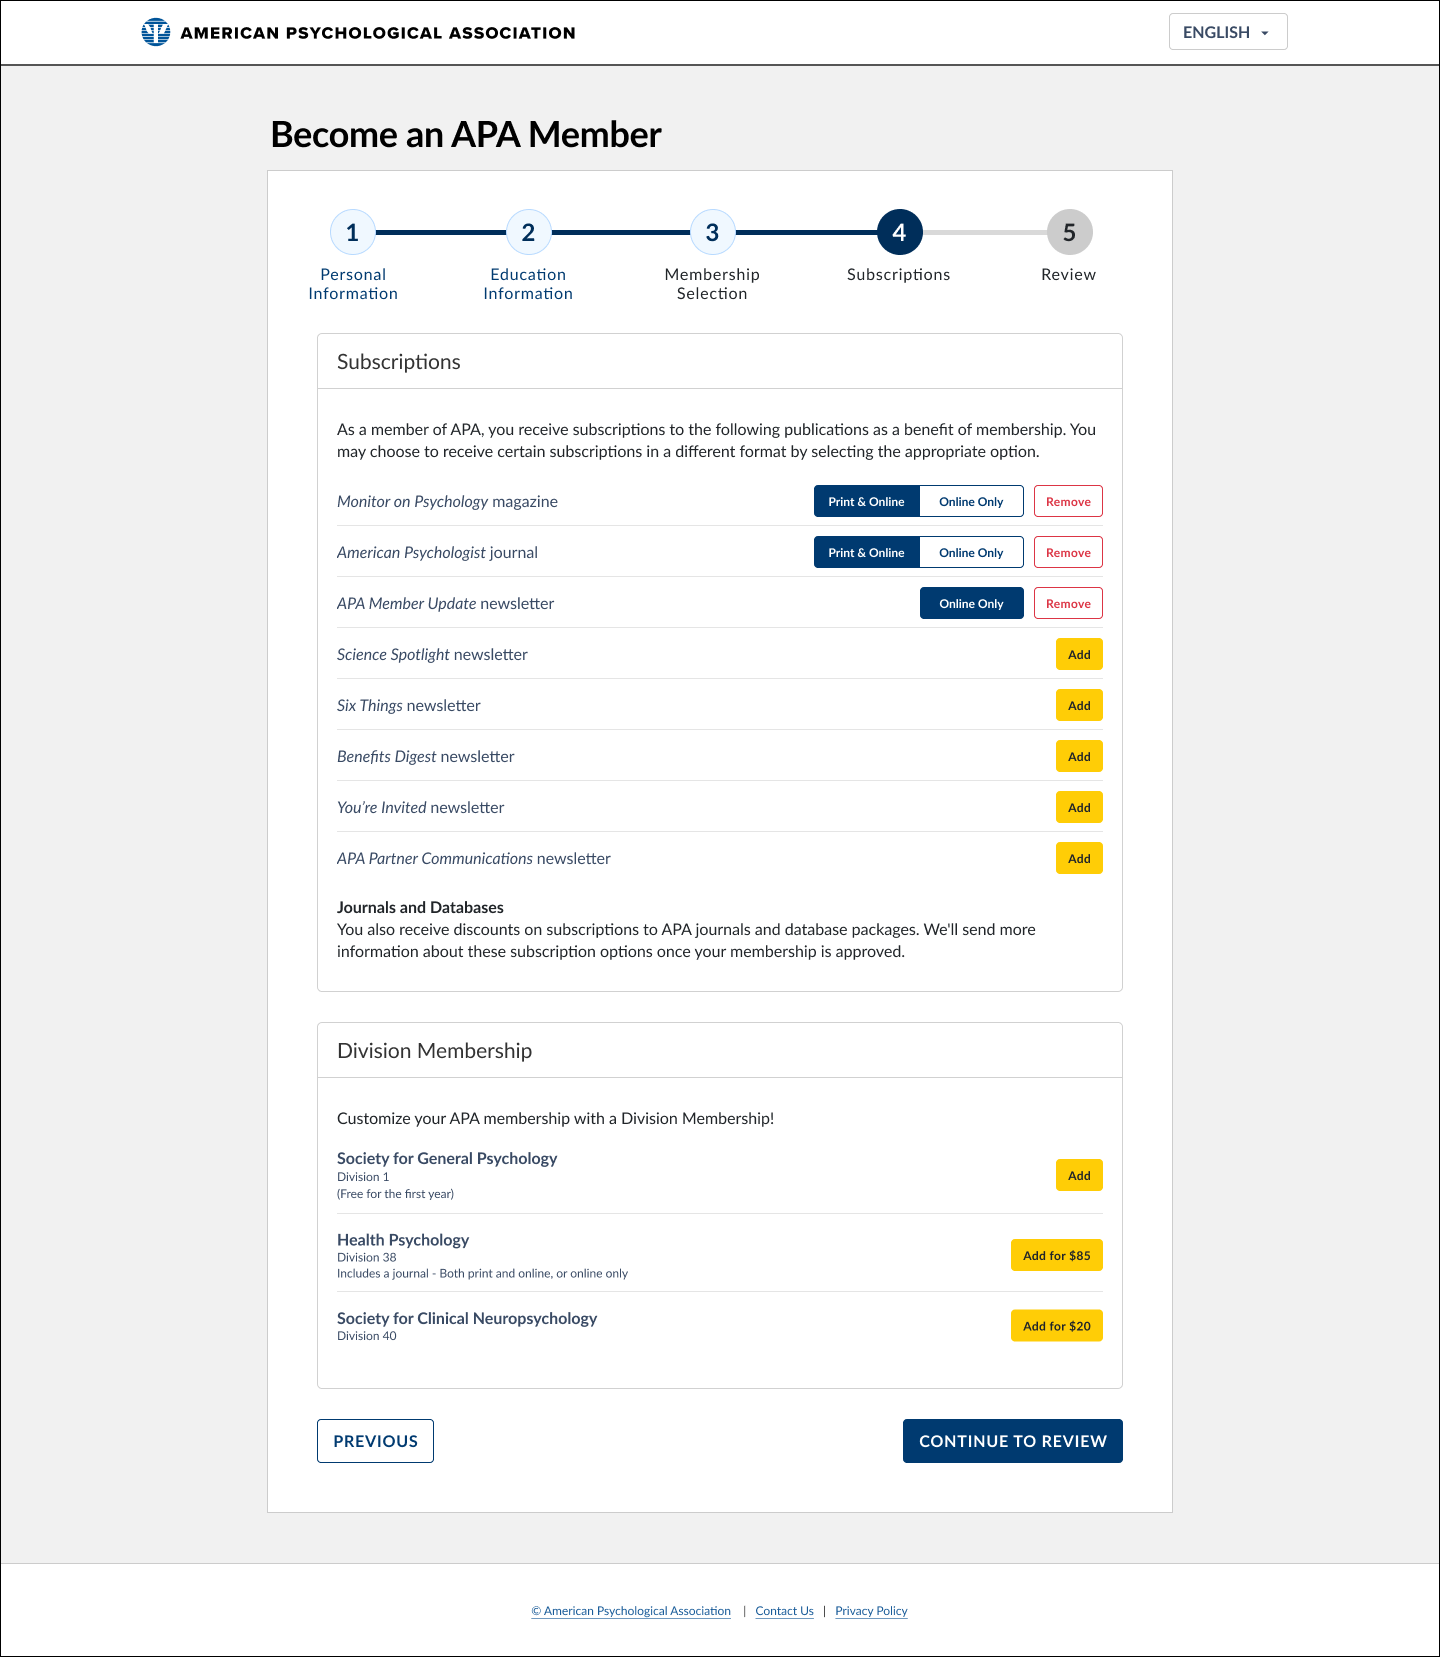Choose Print & Online for Monitor on Psychology

[x=866, y=502]
